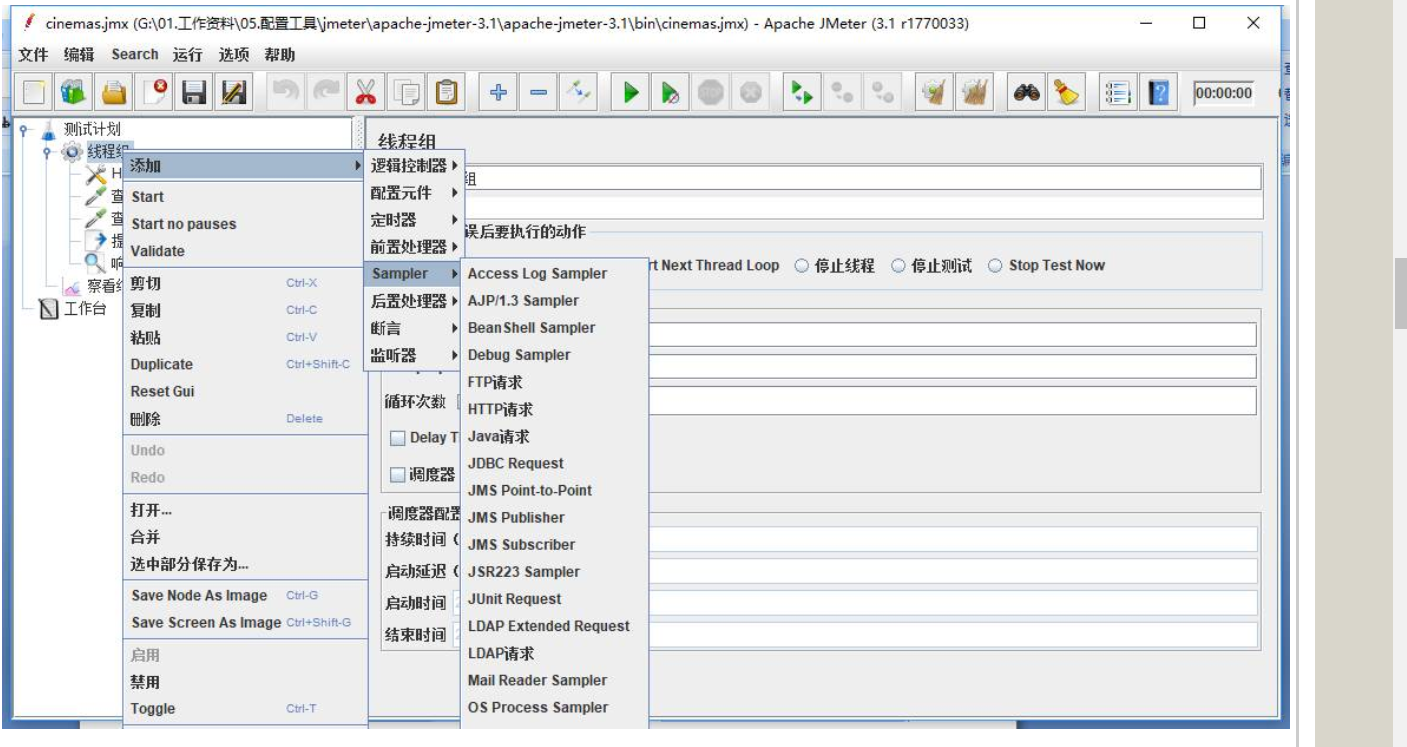Click the Redo toolbar icon
This screenshot has height=747, width=1407.
pos(326,93)
